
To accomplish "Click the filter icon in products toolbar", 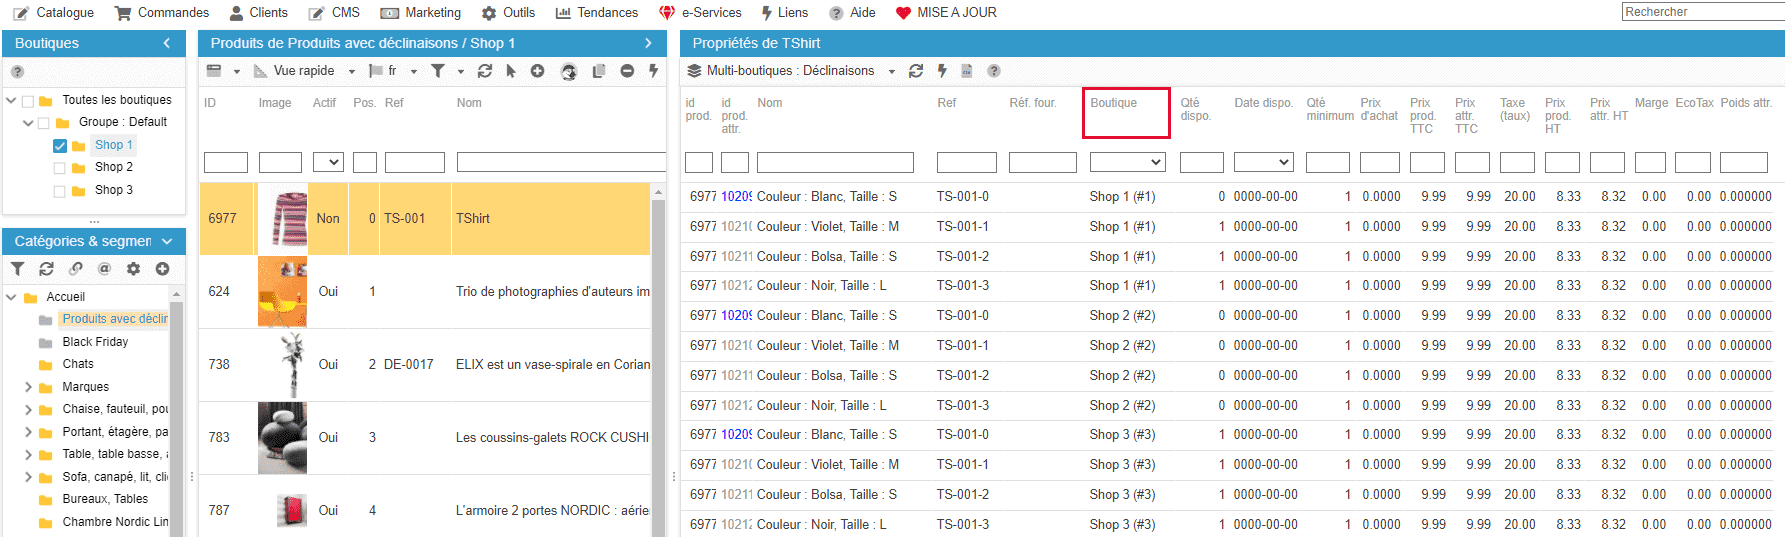I will point(438,71).
